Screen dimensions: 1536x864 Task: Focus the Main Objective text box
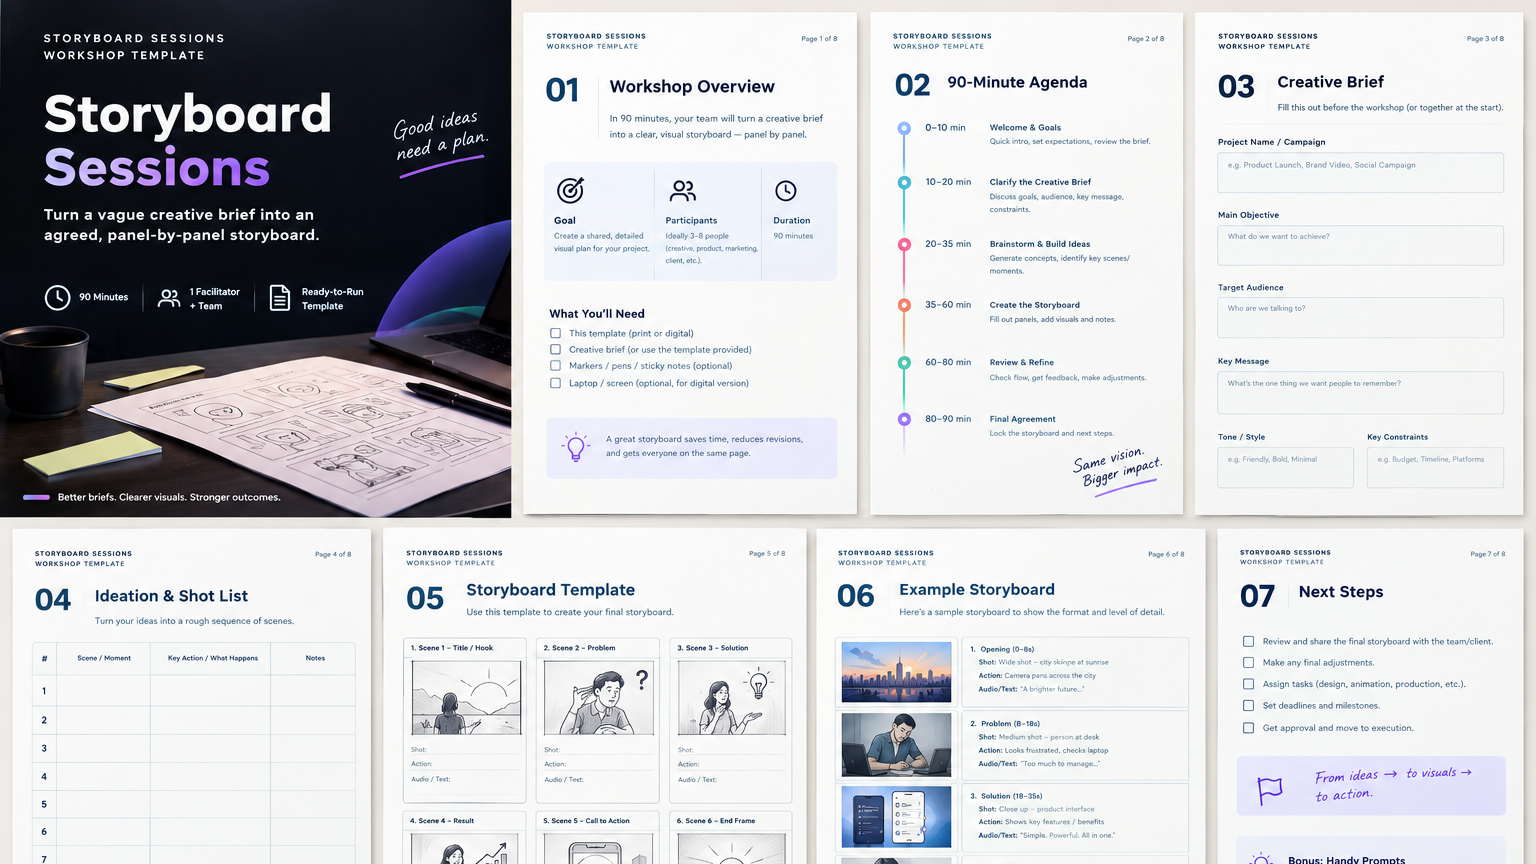1360,245
